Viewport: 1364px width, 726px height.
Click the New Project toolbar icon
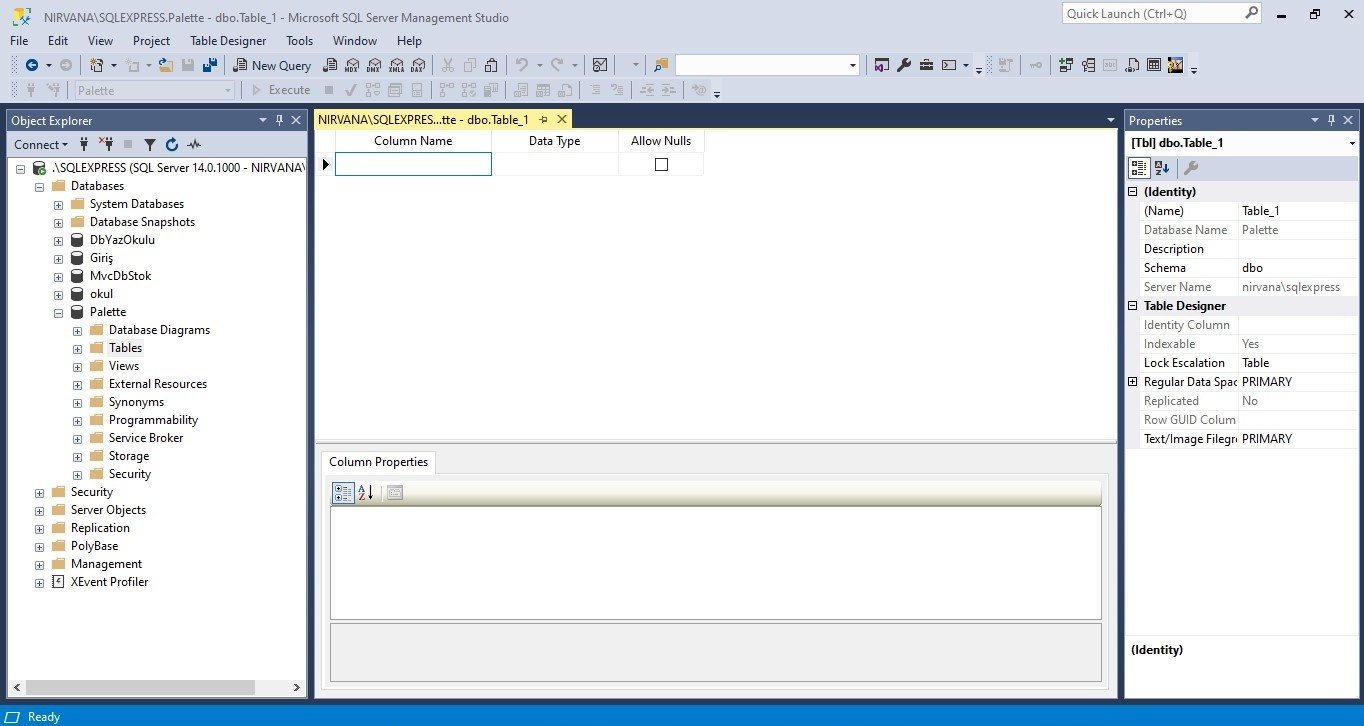coord(97,65)
